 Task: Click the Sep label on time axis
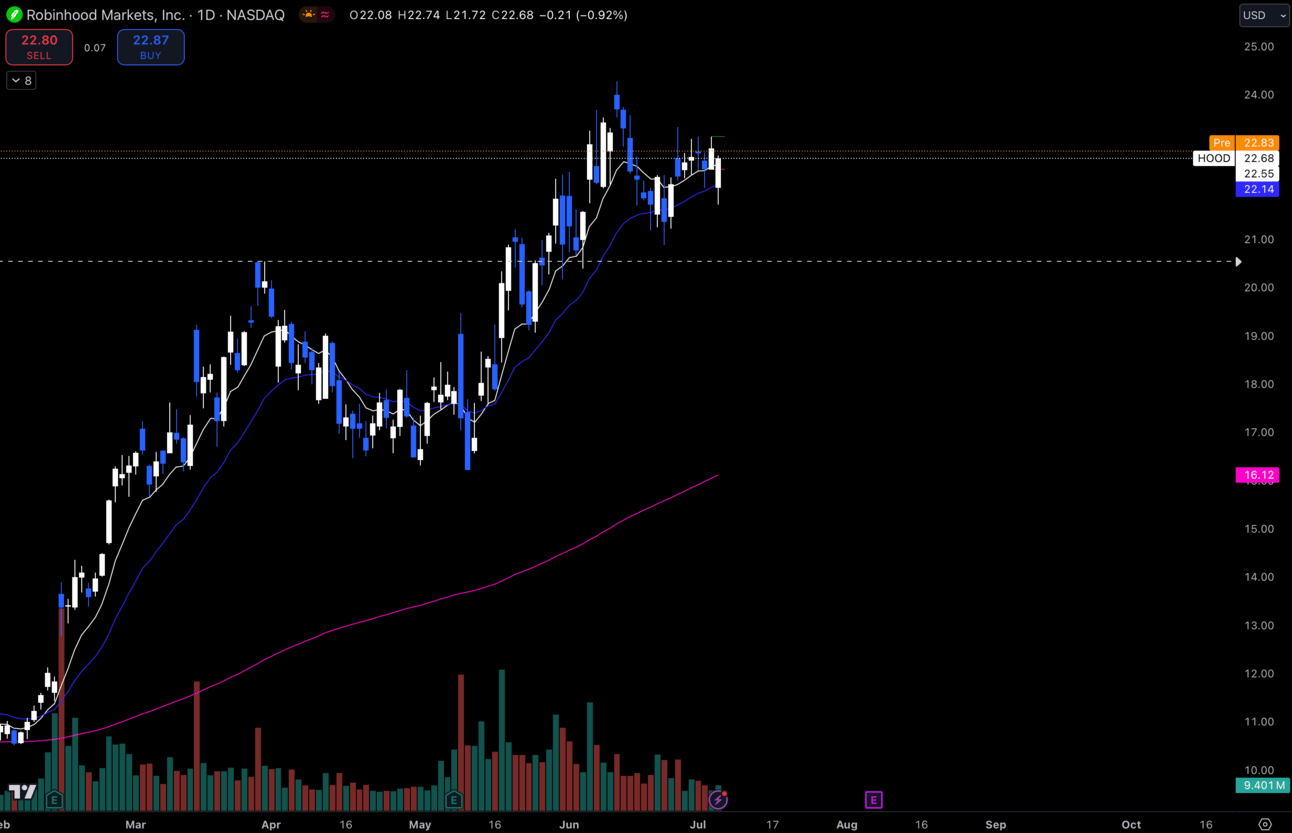[x=996, y=825]
